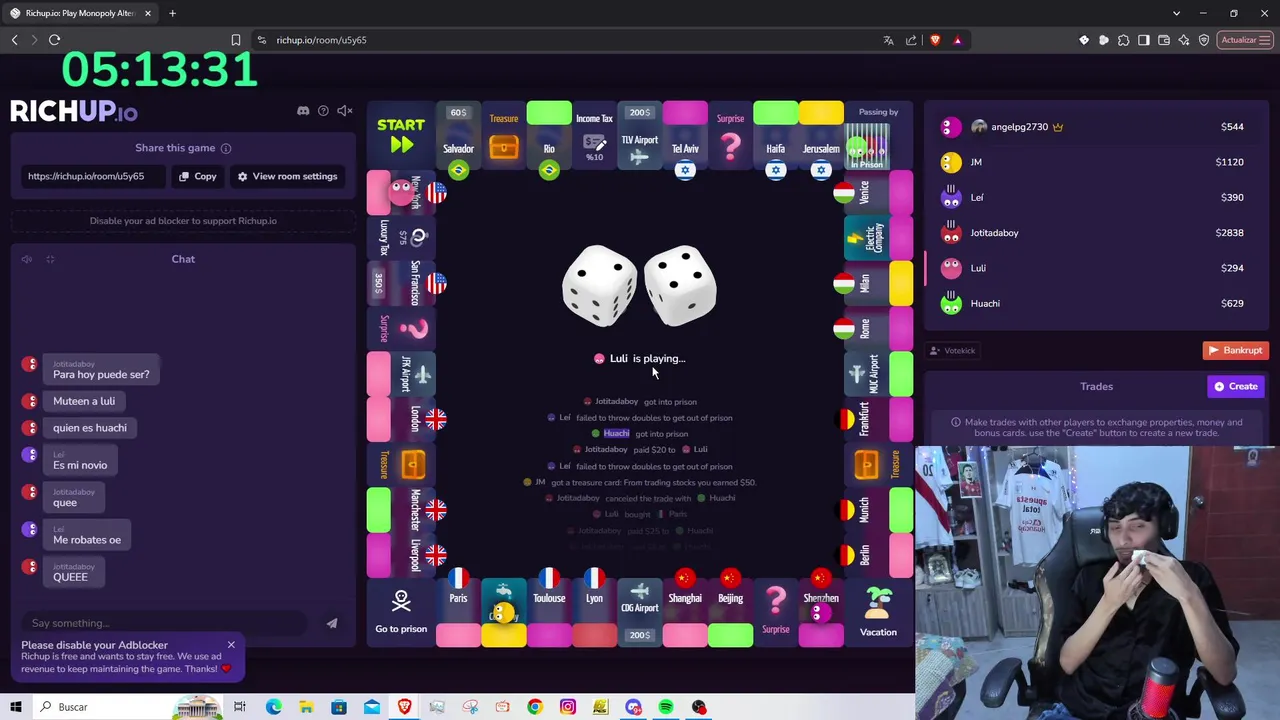Go back in browser
Screen dimensions: 1280x720
click(x=15, y=40)
